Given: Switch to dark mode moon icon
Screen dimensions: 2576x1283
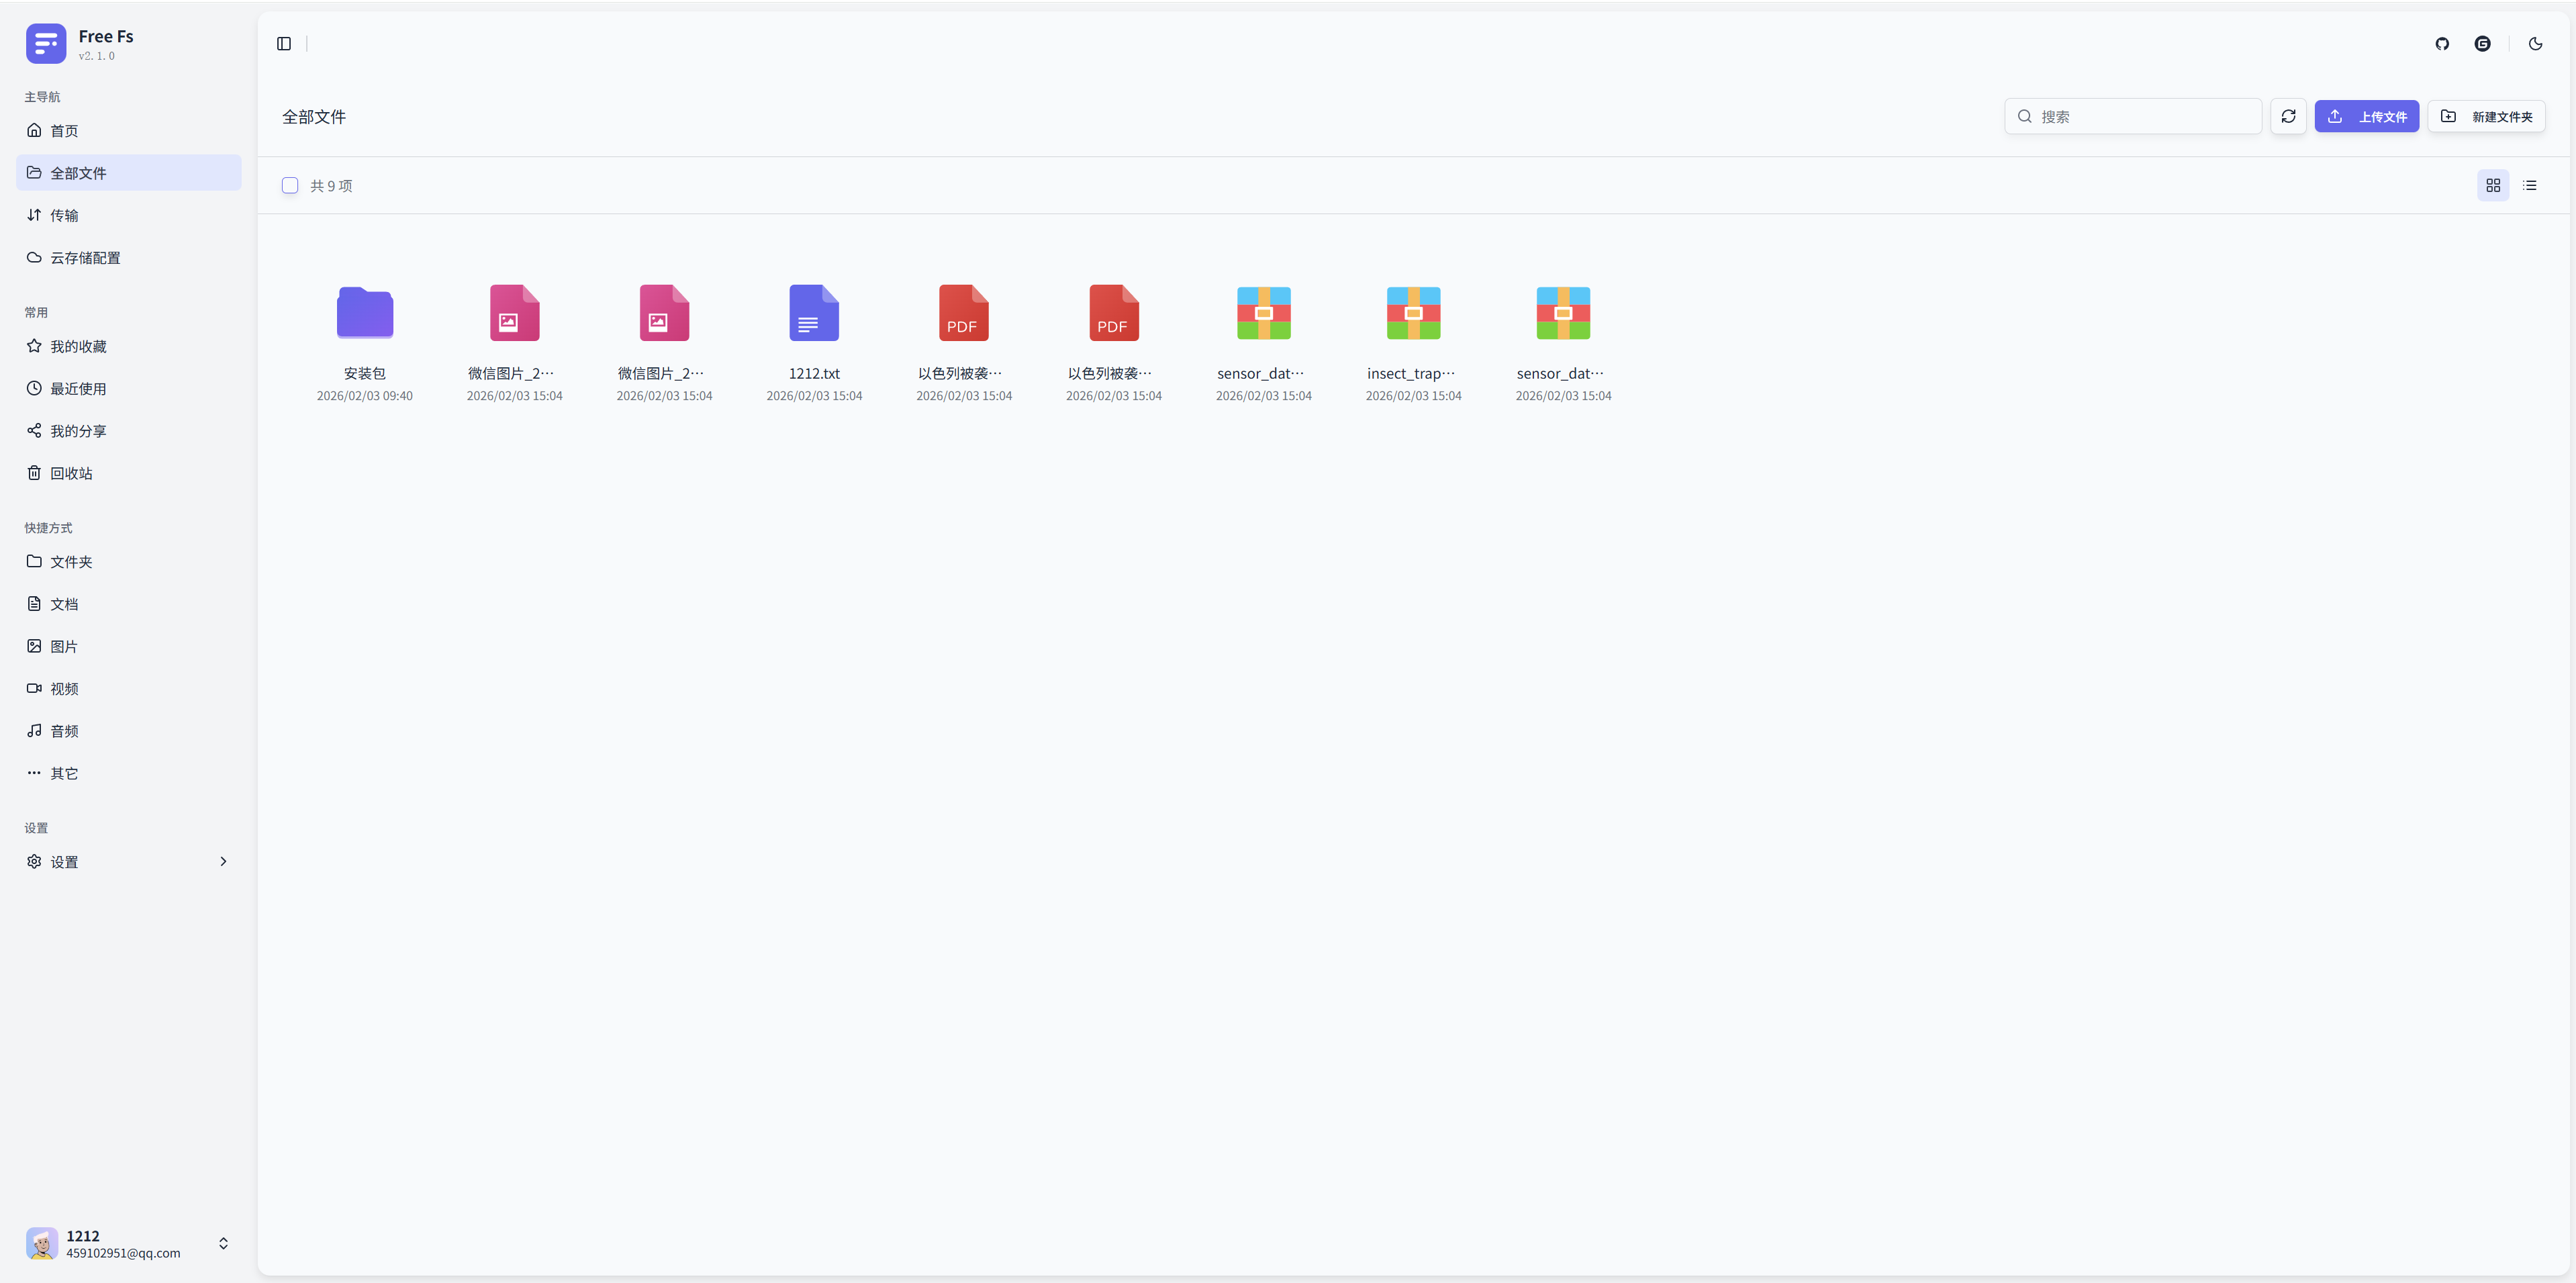Looking at the screenshot, I should click(x=2535, y=44).
